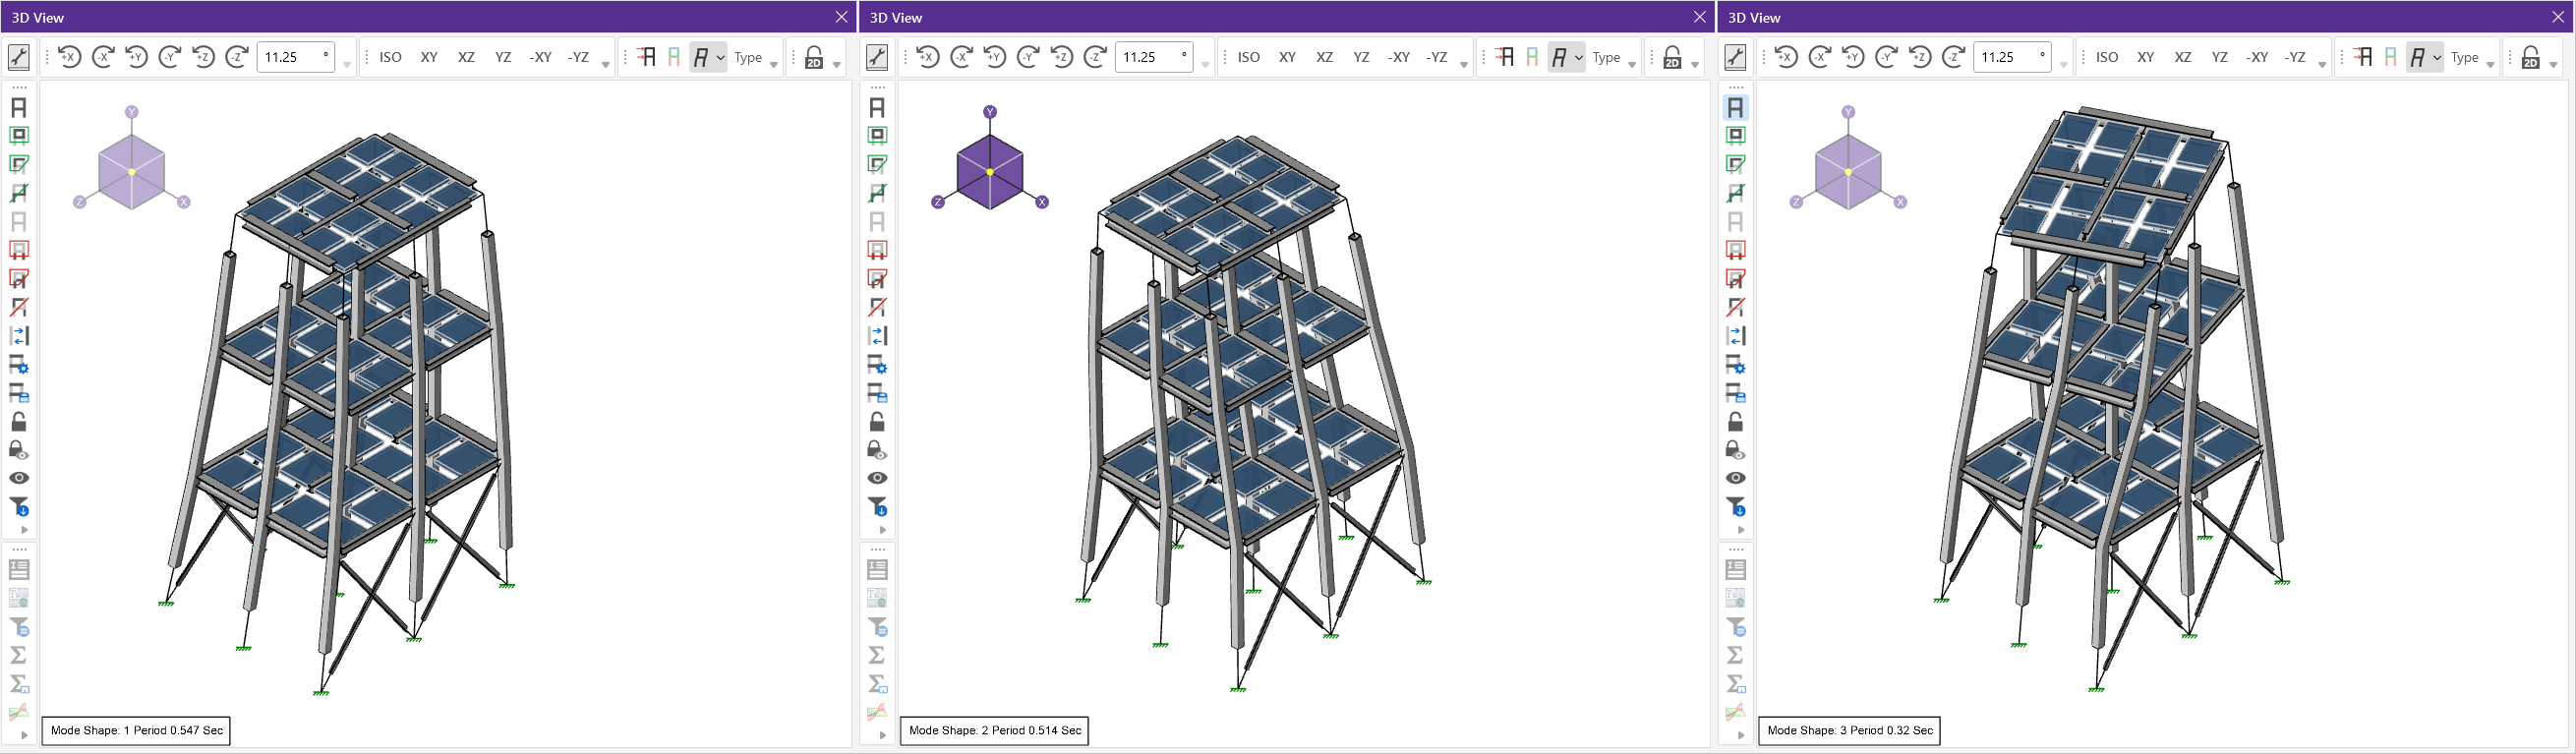Click the wrench settings icon in first 3D view
Image resolution: width=2576 pixels, height=754 pixels.
(x=19, y=57)
